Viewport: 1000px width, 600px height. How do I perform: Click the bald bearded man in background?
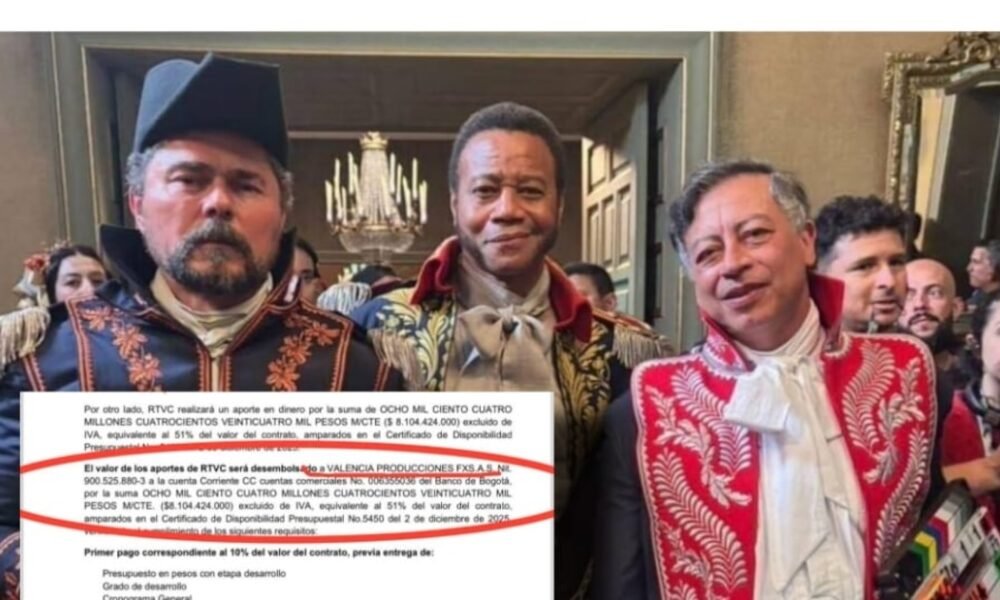931,300
